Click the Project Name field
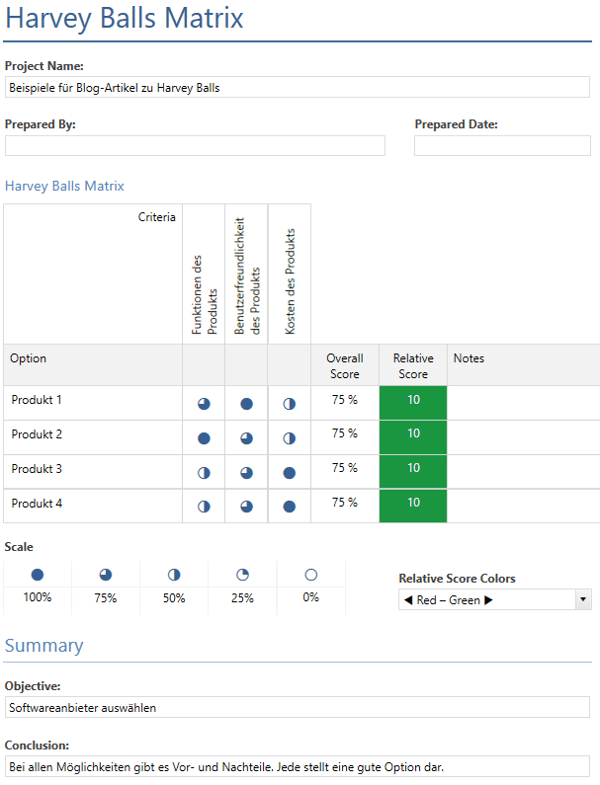 297,88
